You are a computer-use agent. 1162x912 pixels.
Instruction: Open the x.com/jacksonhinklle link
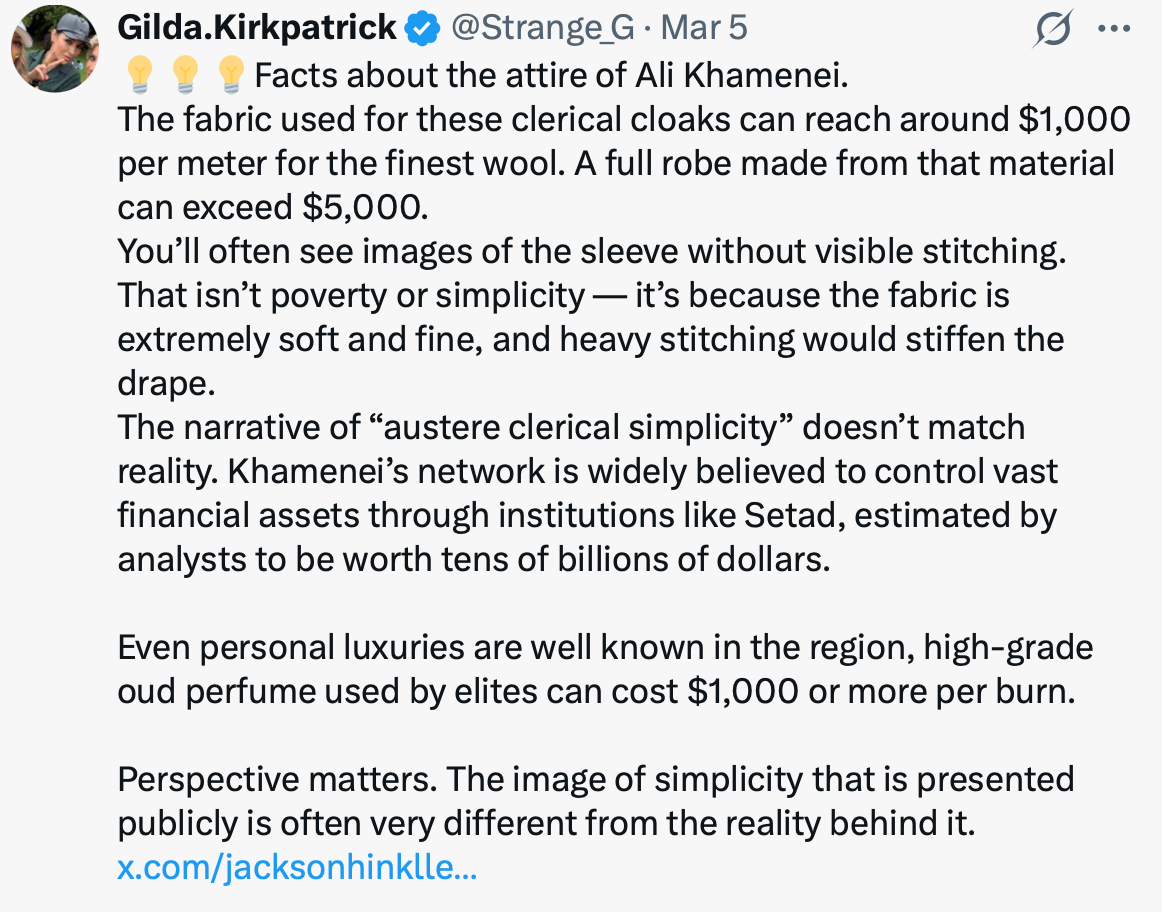(297, 866)
